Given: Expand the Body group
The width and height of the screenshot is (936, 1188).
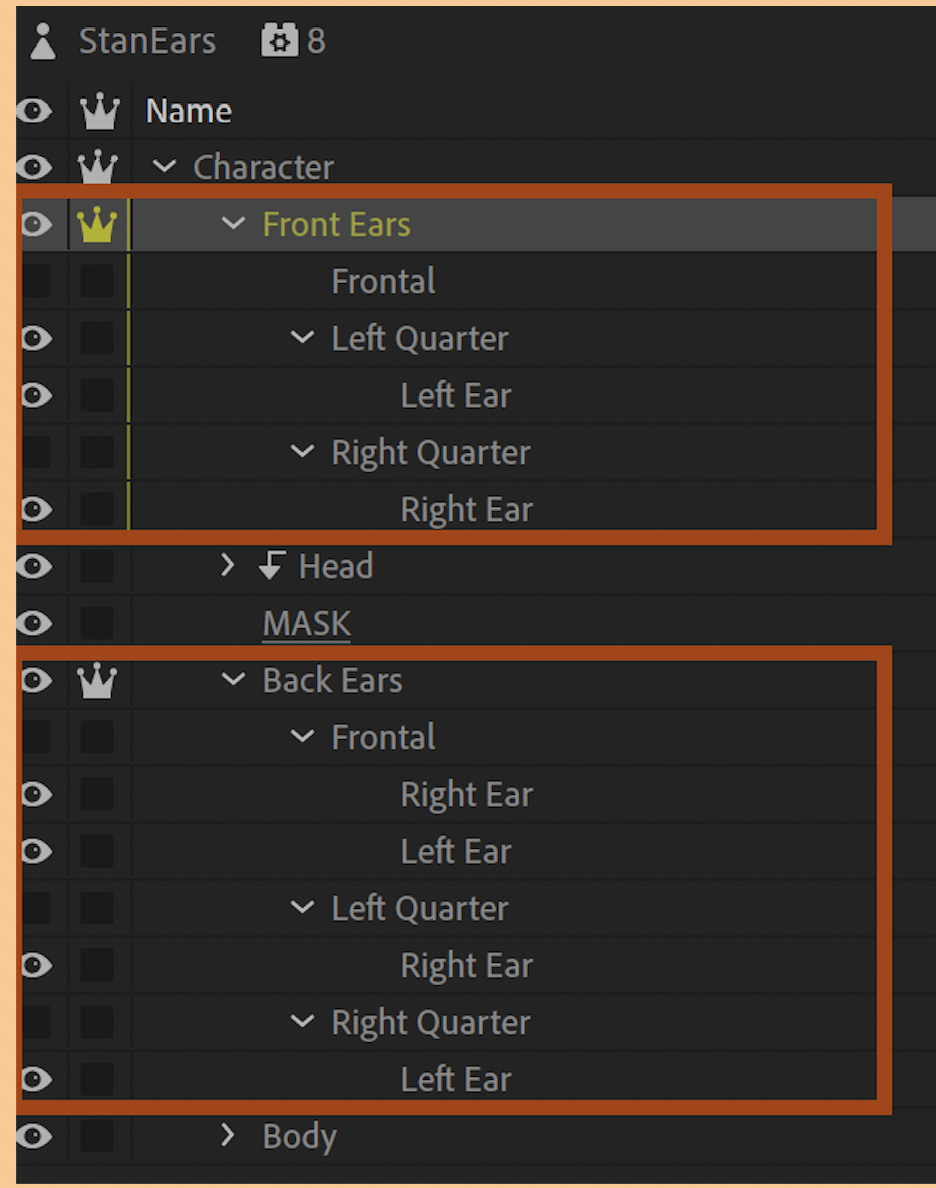Looking at the screenshot, I should click(x=226, y=1136).
